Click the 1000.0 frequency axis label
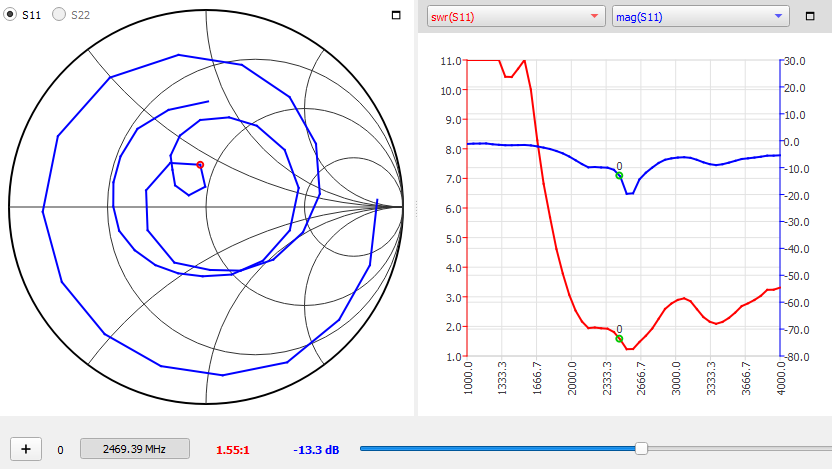This screenshot has height=469, width=832. 467,378
